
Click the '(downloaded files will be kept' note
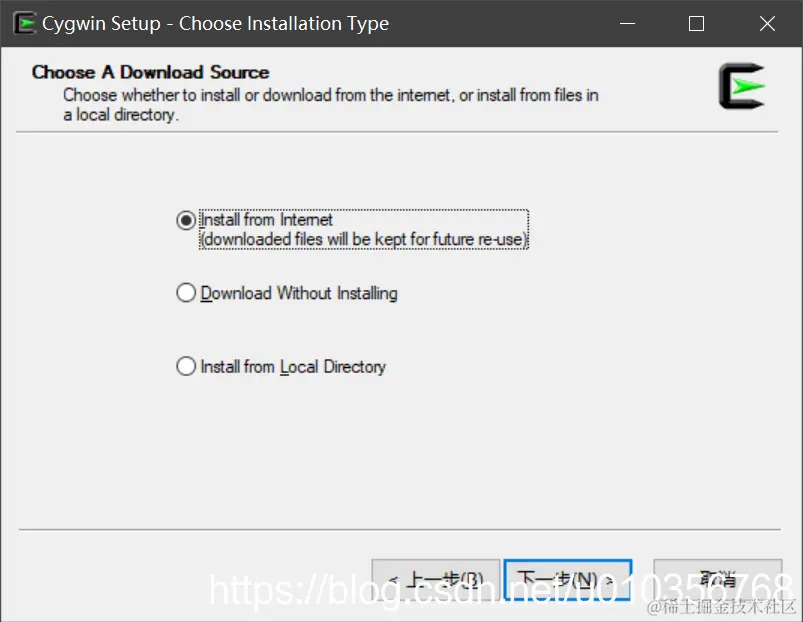(x=364, y=239)
